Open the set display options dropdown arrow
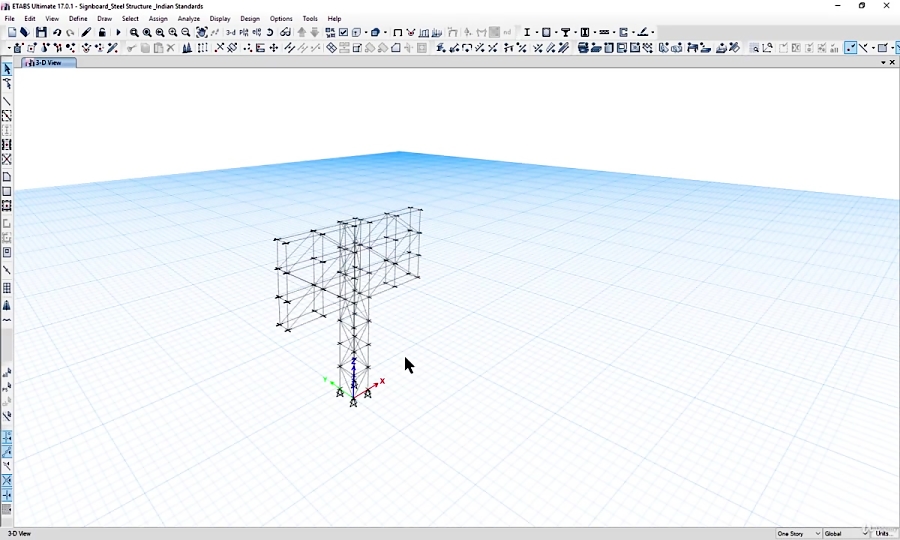 coord(366,33)
